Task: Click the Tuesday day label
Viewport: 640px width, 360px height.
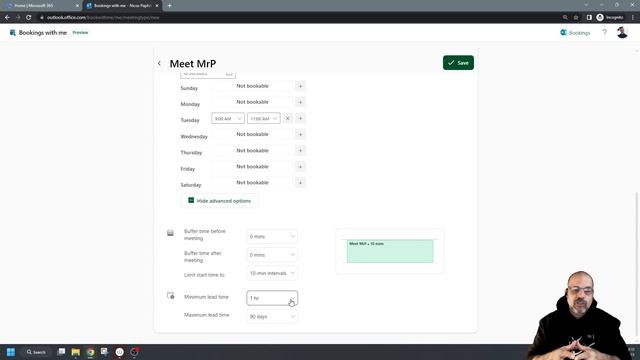Action: coord(190,120)
